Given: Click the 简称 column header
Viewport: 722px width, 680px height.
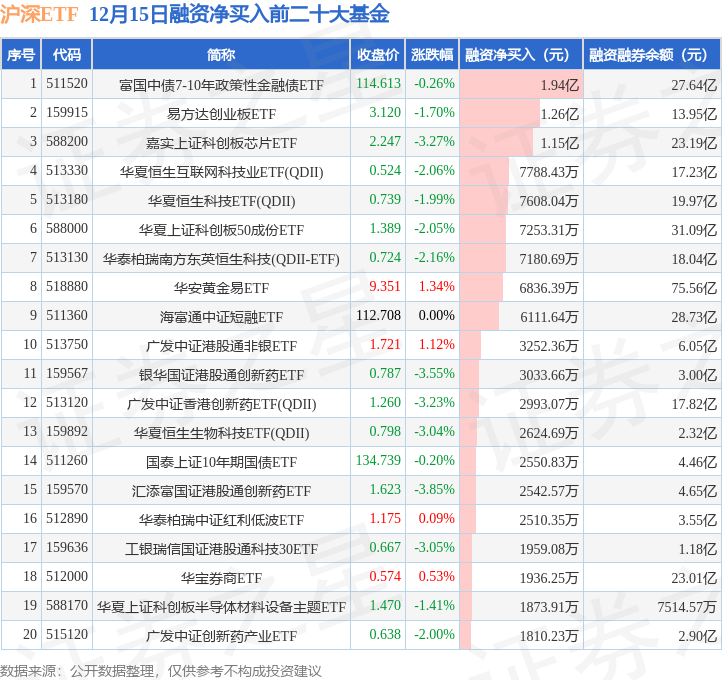Looking at the screenshot, I should (221, 55).
